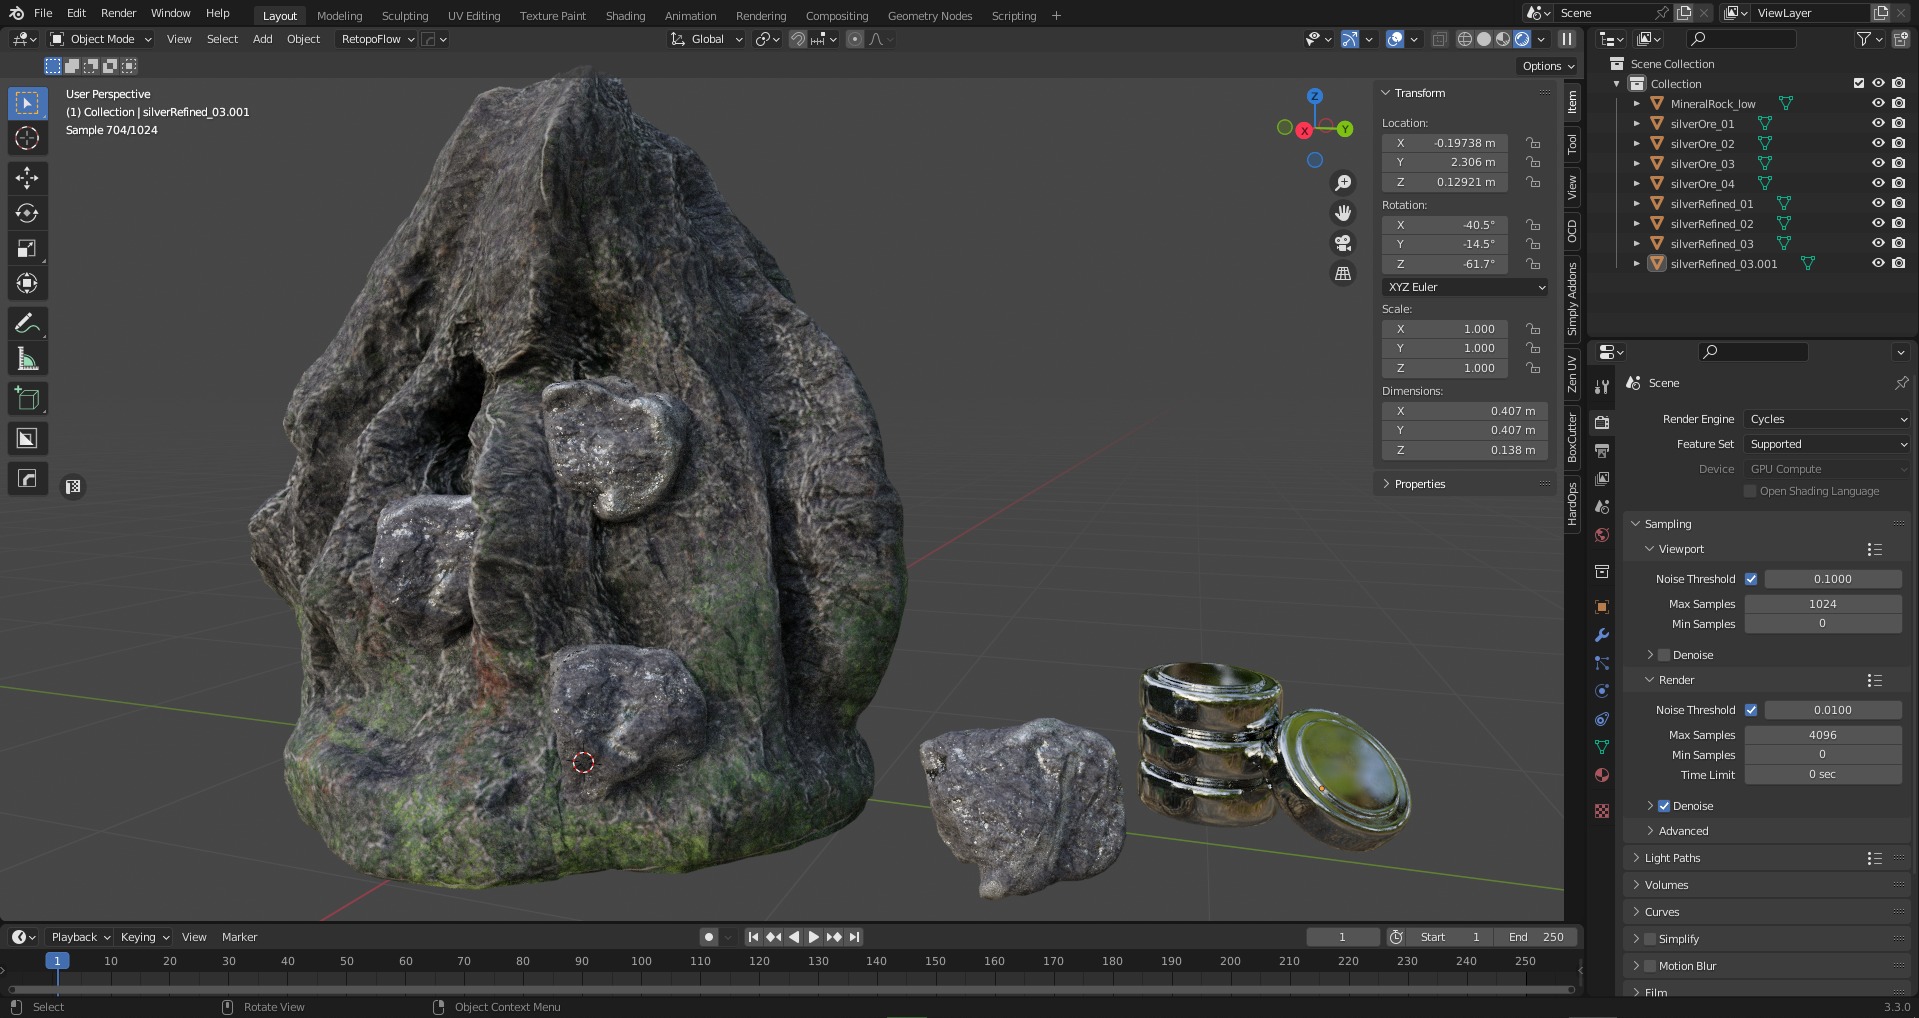Toggle camera view in the viewport
This screenshot has width=1919, height=1018.
1343,243
